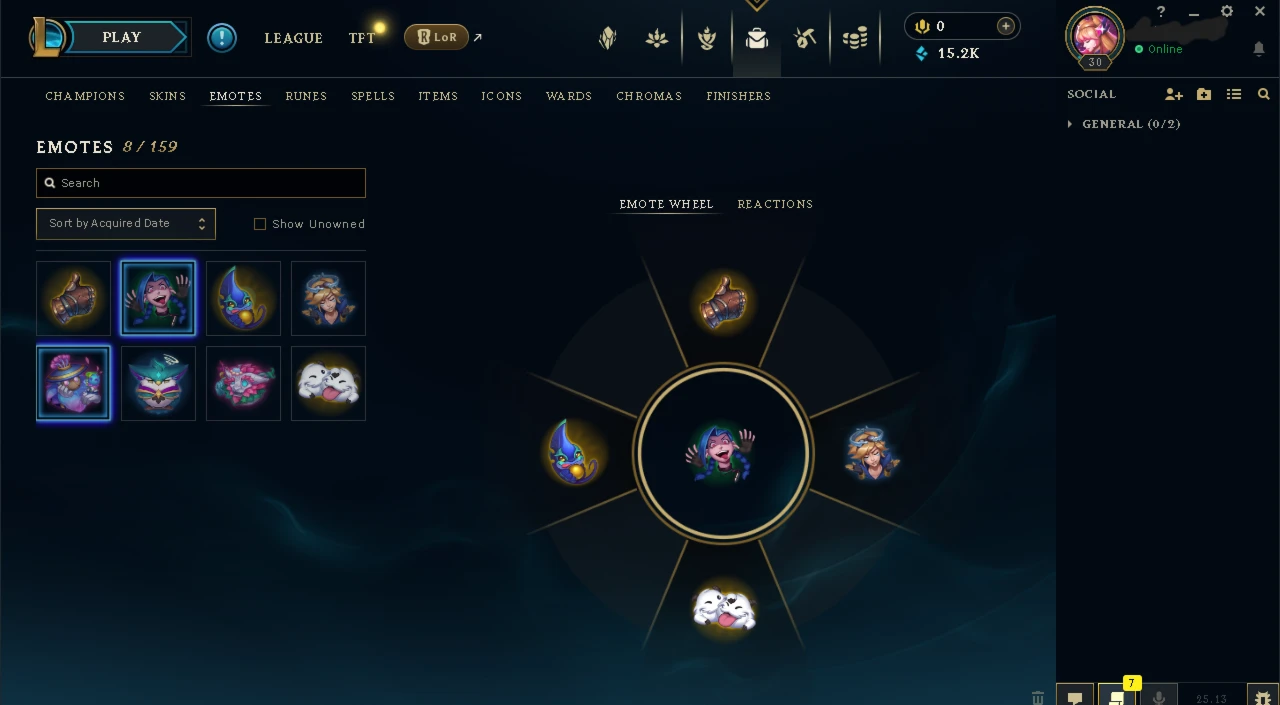Open the settings gear icon
The width and height of the screenshot is (1280, 705).
(1227, 12)
